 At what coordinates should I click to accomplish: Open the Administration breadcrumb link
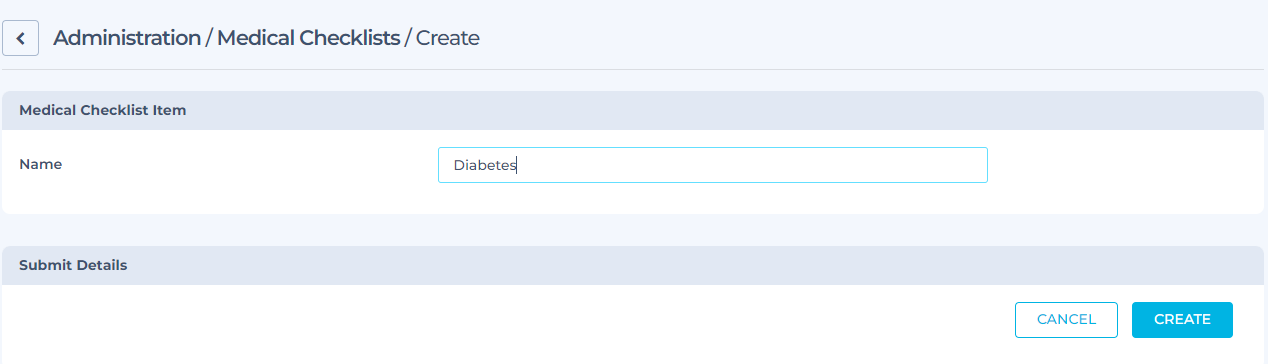pyautogui.click(x=127, y=38)
